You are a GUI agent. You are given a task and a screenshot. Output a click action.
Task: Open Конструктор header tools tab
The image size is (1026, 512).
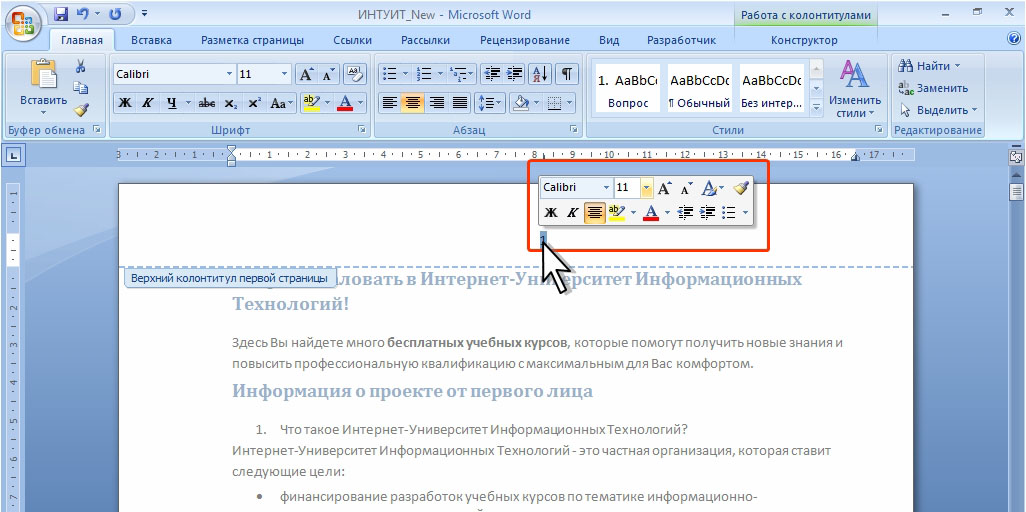pyautogui.click(x=804, y=40)
